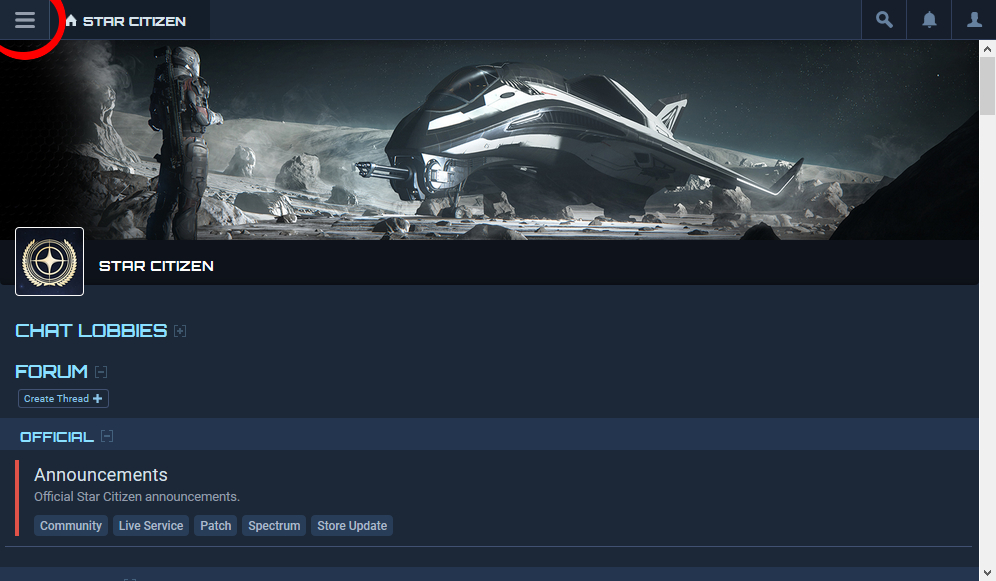Open search with the magnifier icon
This screenshot has height=581, width=996.
(884, 20)
